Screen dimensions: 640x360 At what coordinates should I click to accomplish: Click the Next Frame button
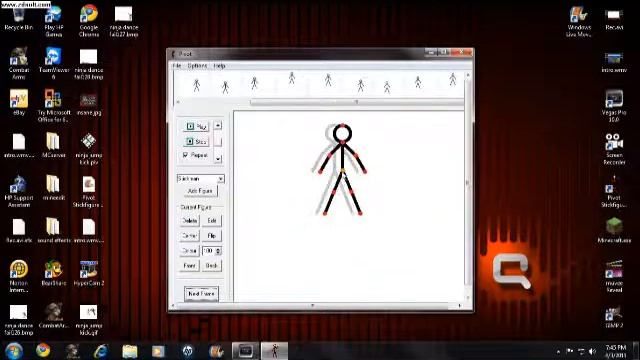pyautogui.click(x=201, y=293)
